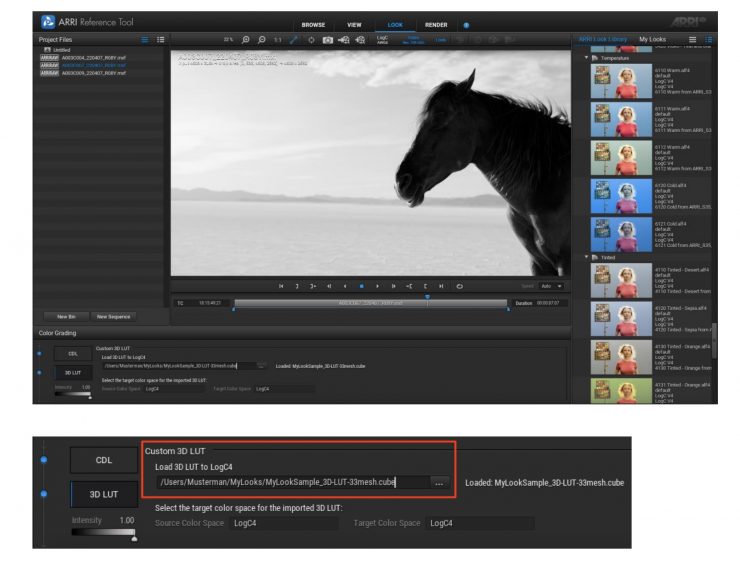Click the camera snapshot icon in viewer toolbar

tap(327, 39)
